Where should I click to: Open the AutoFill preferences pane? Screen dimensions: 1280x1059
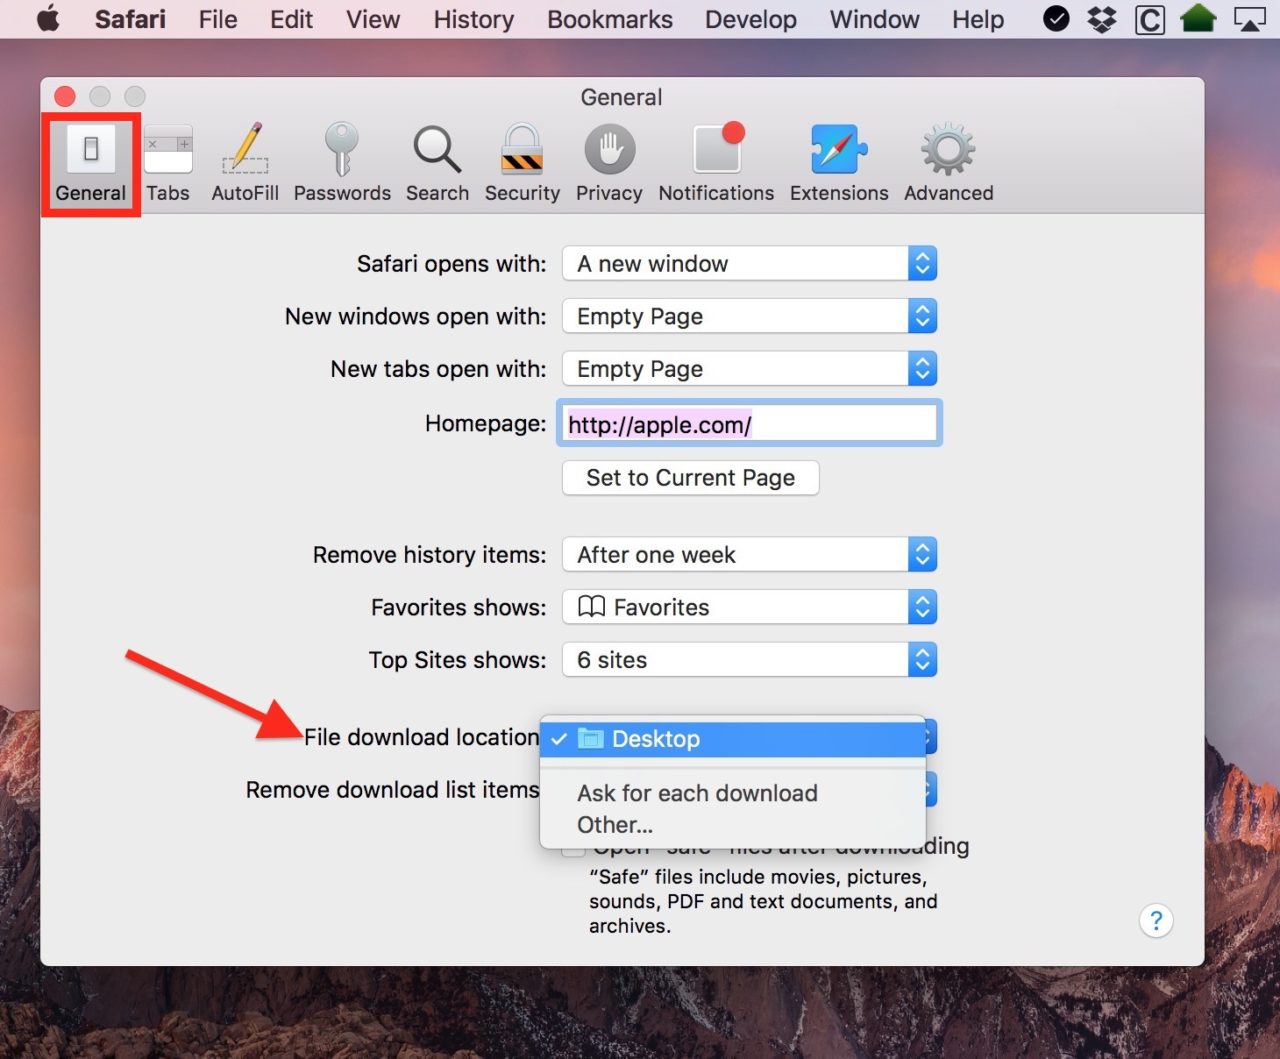(244, 164)
